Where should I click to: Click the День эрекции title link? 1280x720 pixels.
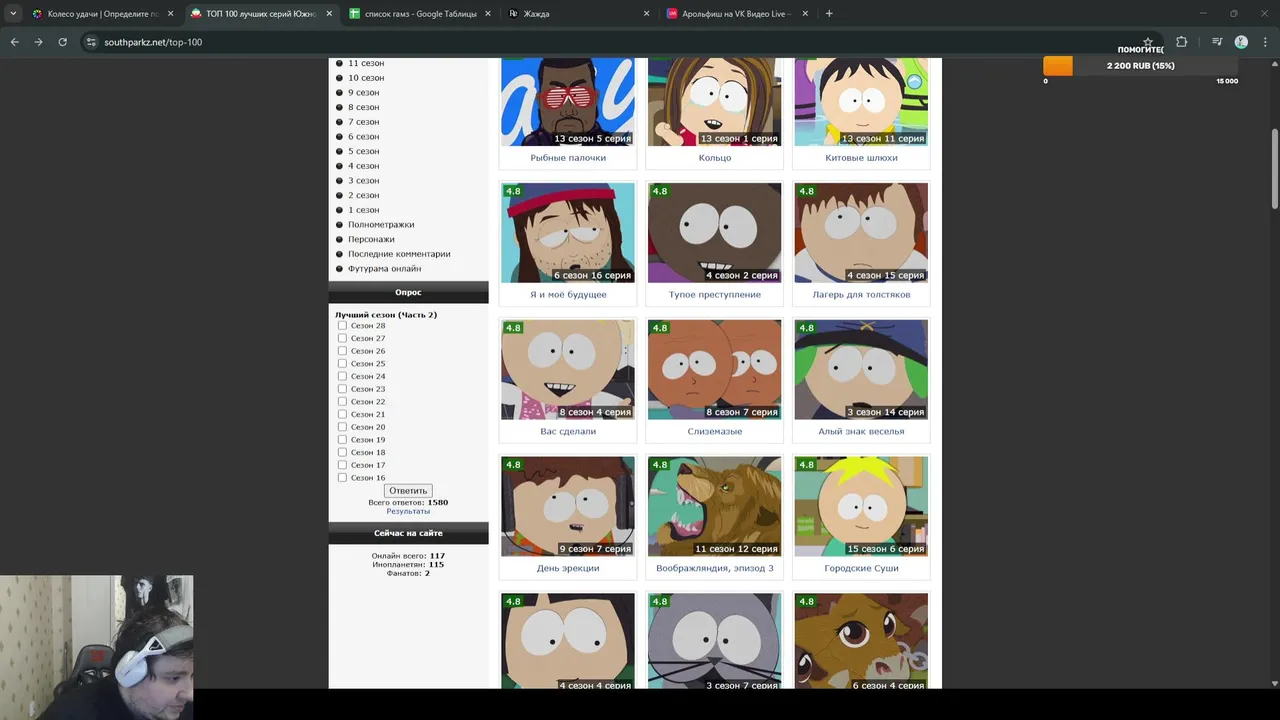coord(568,568)
